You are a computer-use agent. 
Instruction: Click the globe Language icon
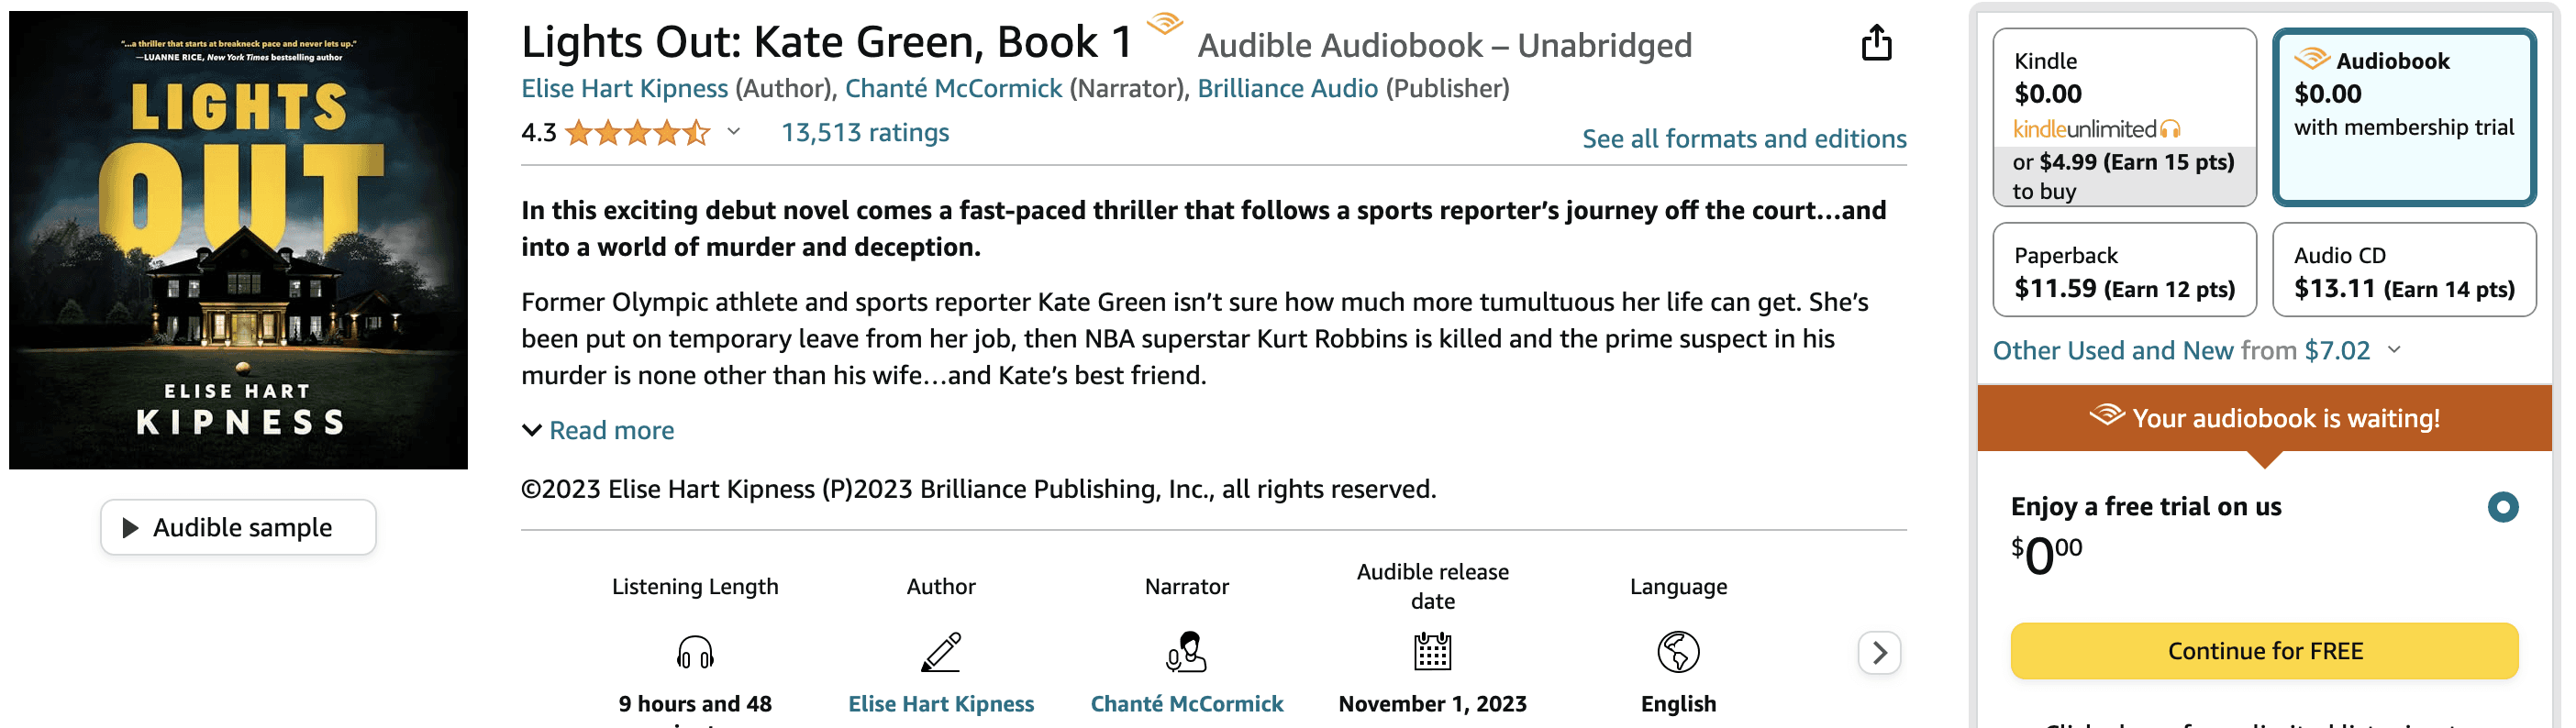[x=1678, y=652]
